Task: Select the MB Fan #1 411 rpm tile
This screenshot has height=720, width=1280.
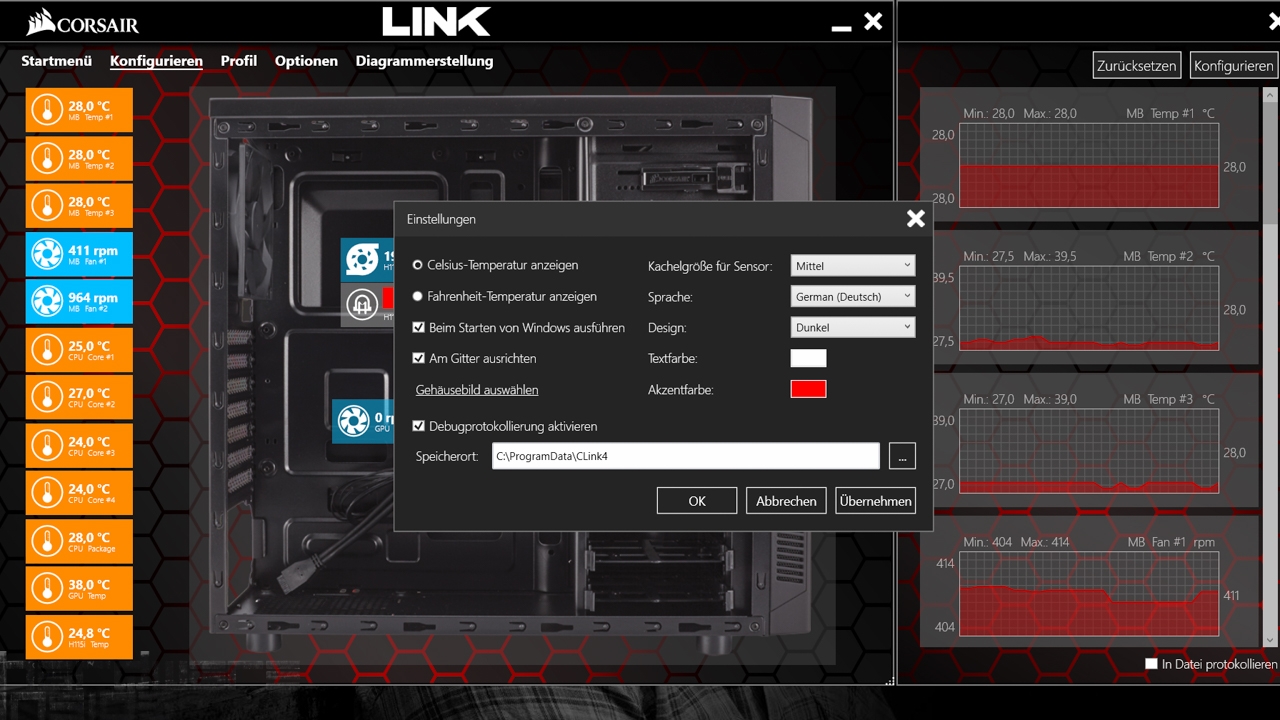Action: click(79, 254)
